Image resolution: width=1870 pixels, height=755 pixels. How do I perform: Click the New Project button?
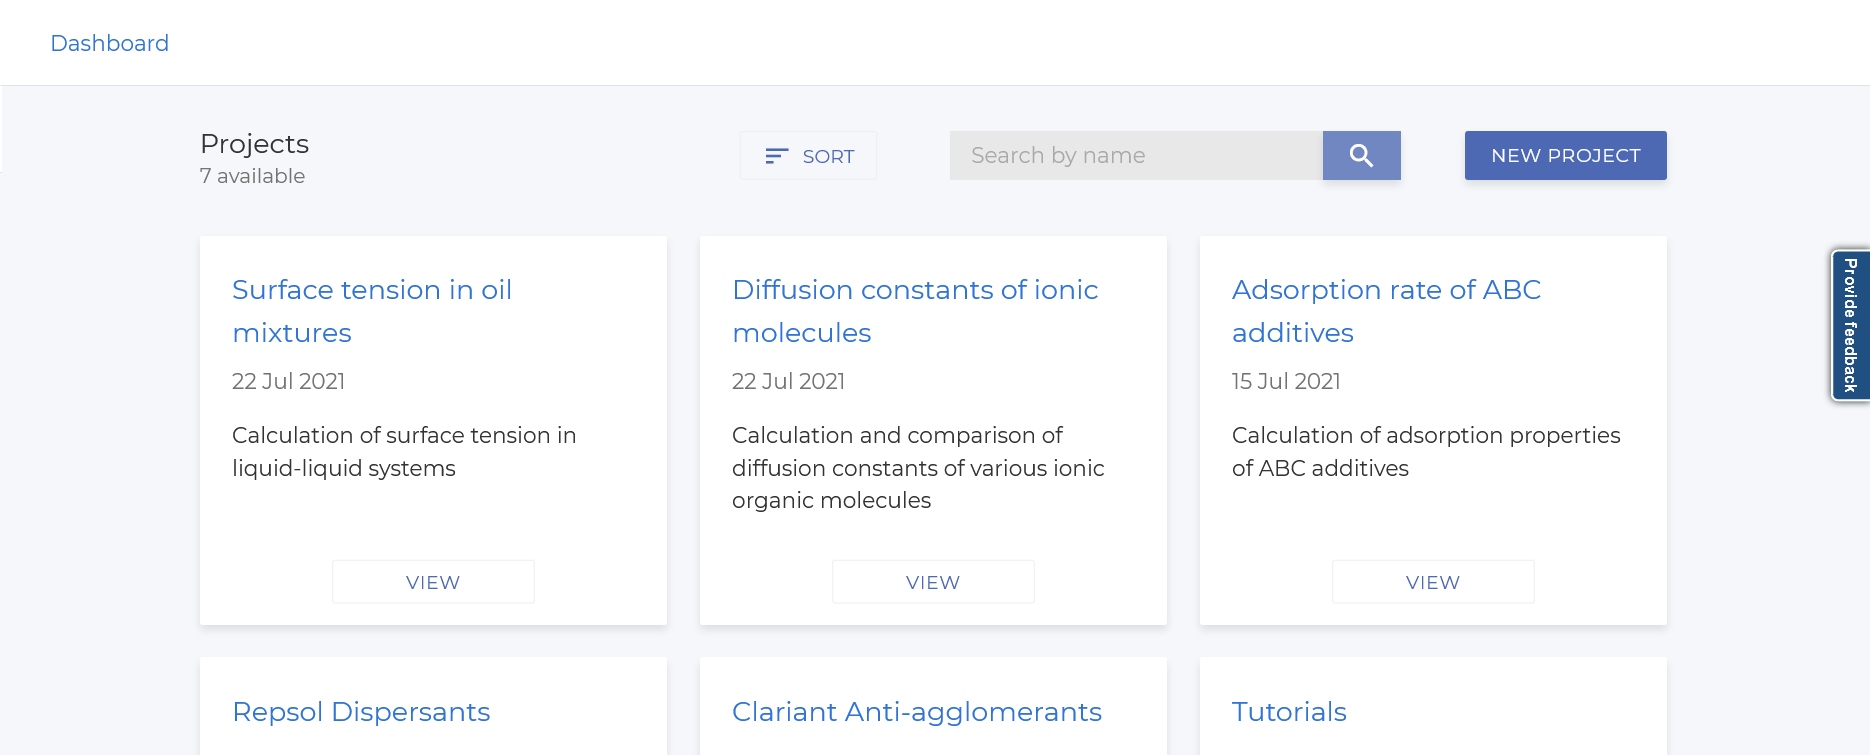1565,155
